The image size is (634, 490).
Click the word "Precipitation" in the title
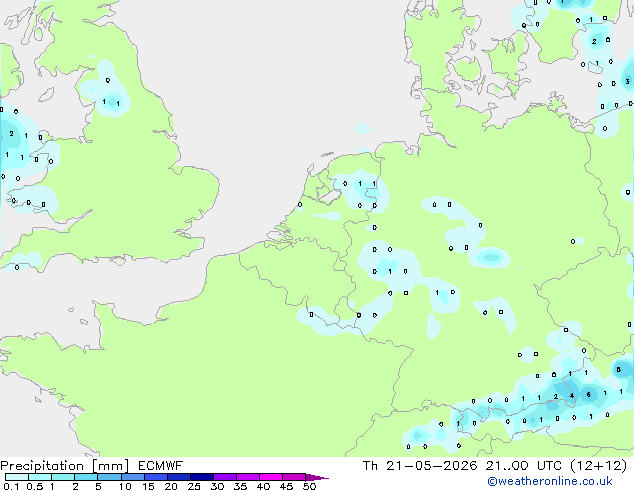pos(42,466)
